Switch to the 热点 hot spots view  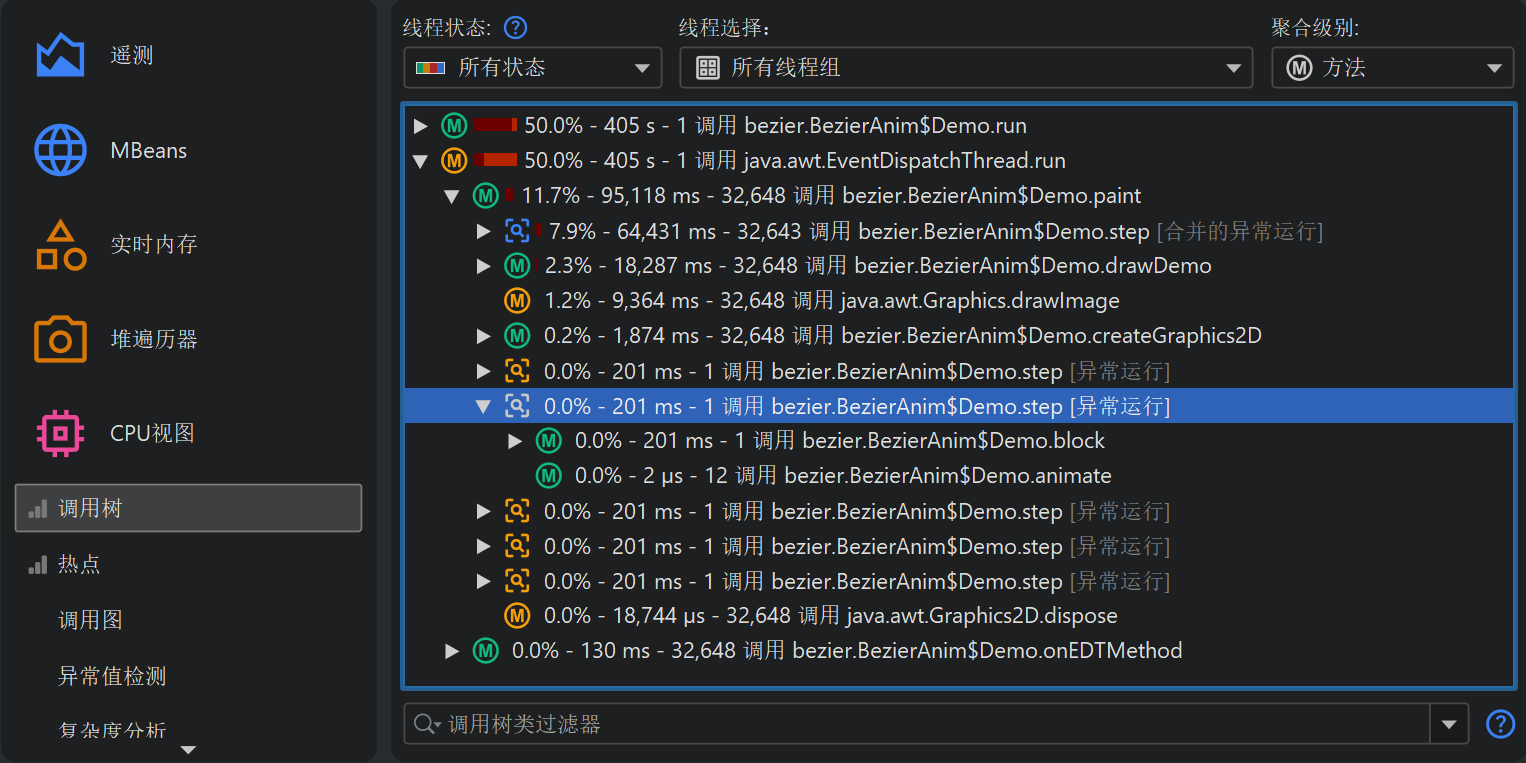pyautogui.click(x=80, y=565)
